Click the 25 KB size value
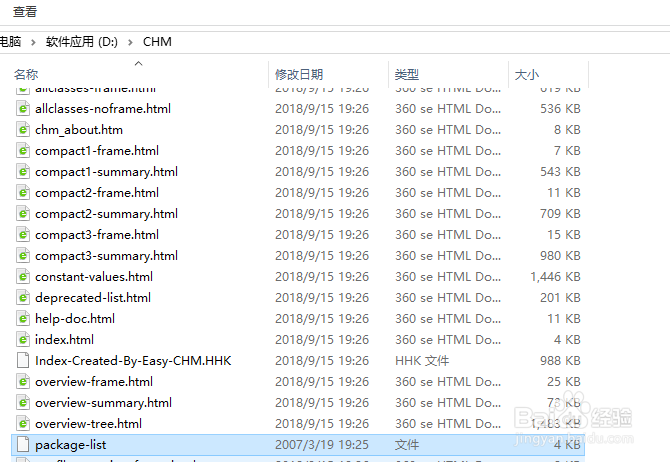670x462 pixels. pos(564,381)
